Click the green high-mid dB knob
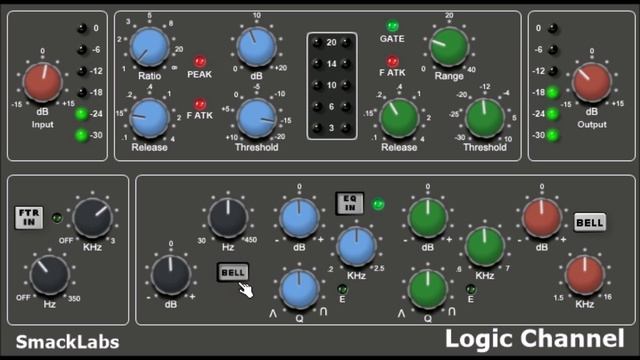 coord(428,218)
